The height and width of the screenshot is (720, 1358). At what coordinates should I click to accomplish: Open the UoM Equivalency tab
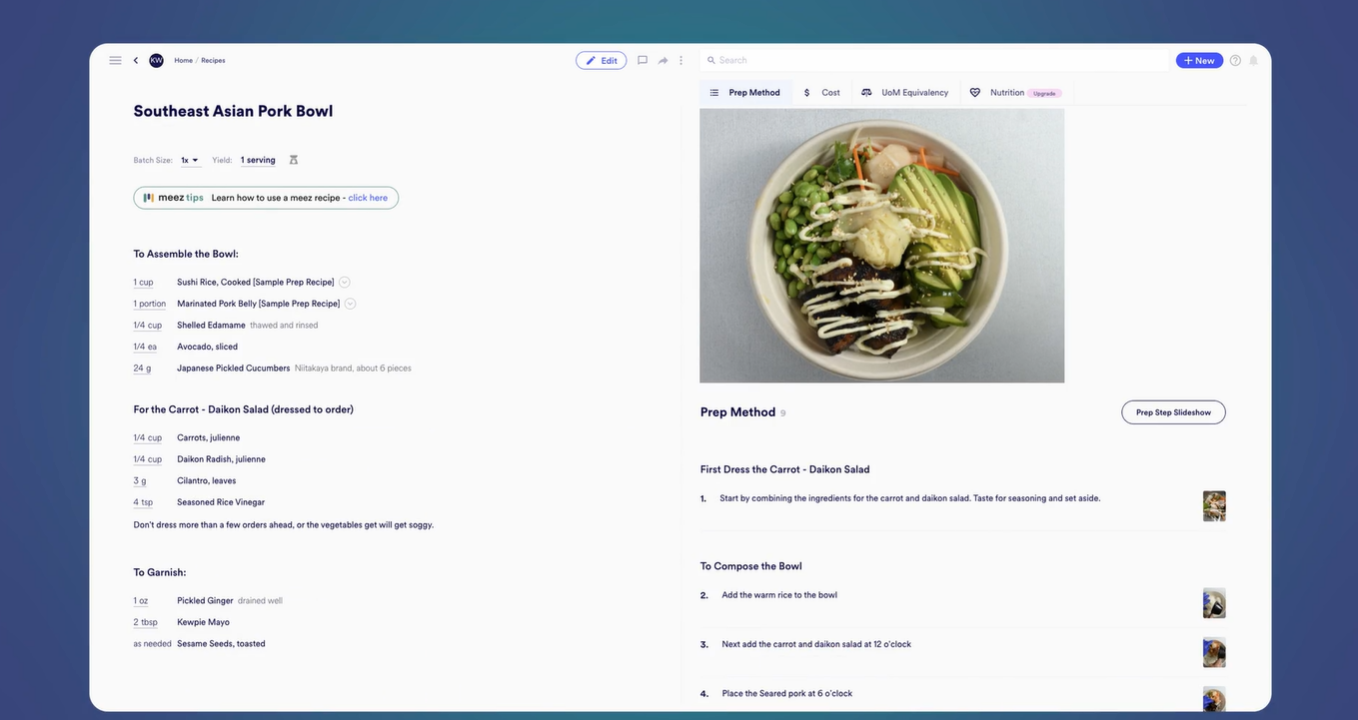tap(905, 93)
